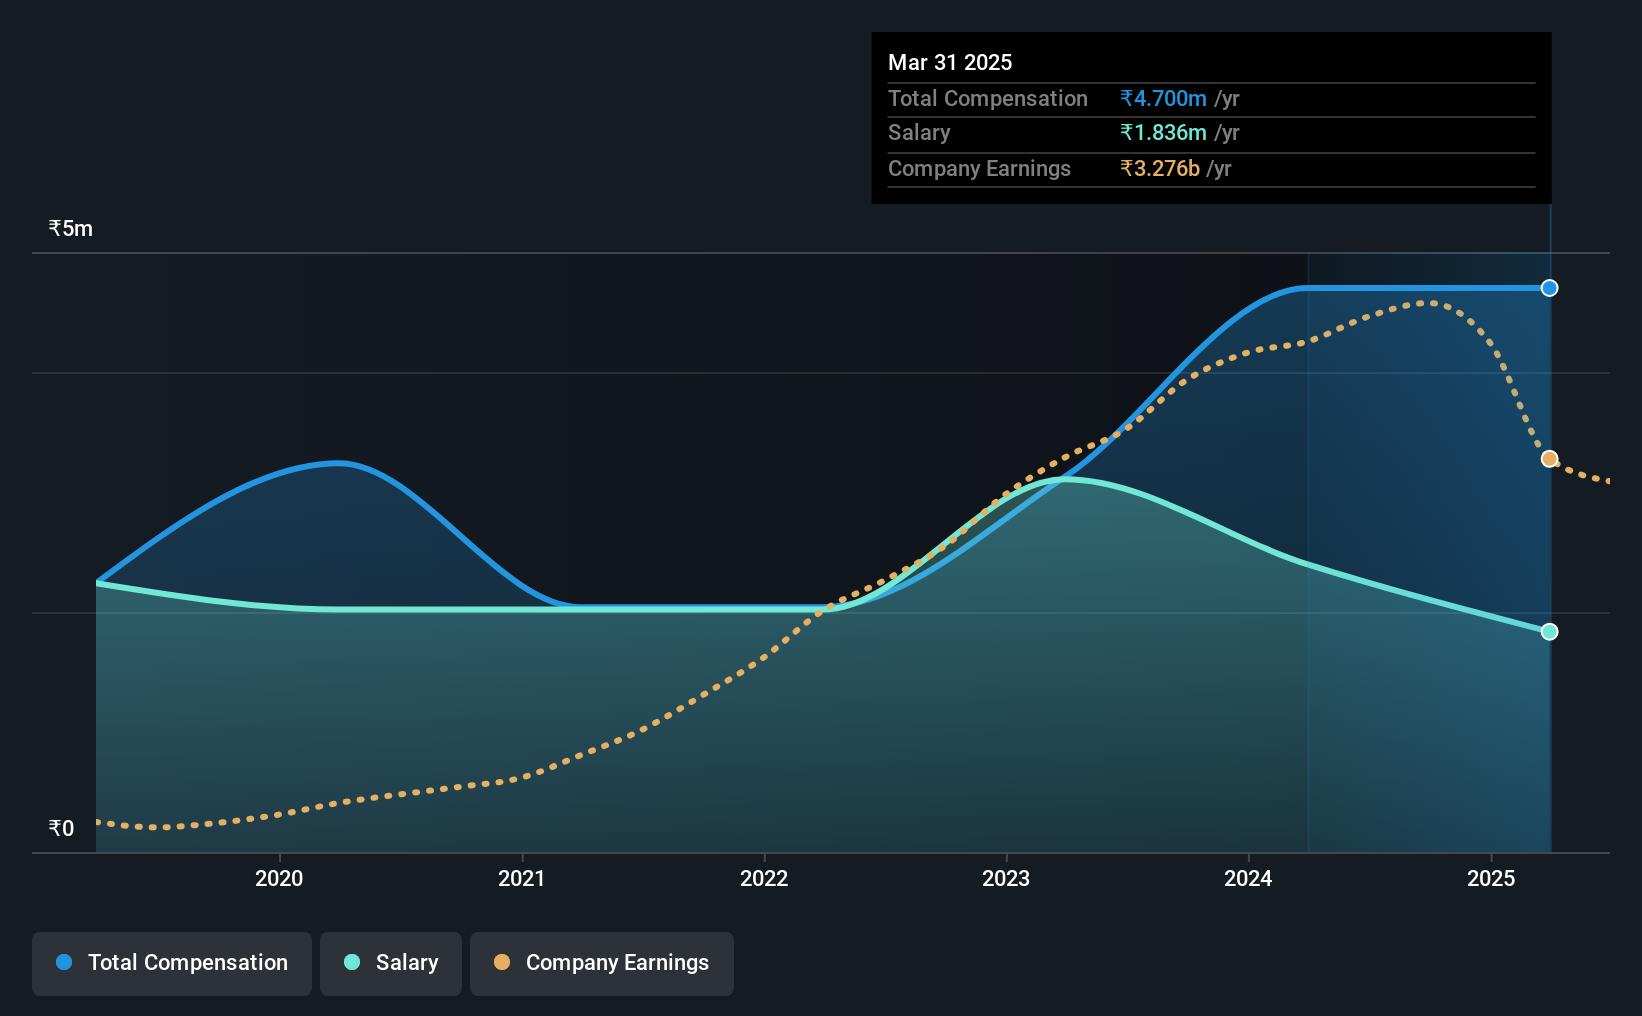The height and width of the screenshot is (1016, 1642).
Task: Click the 2024 x-axis label
Action: [1248, 878]
